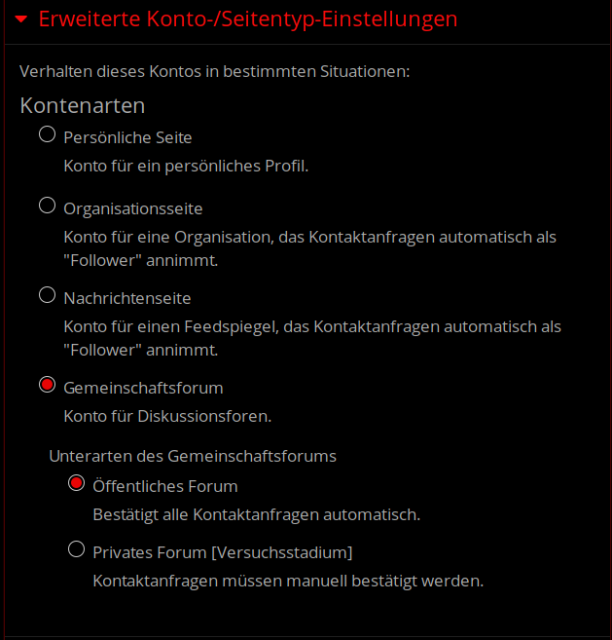Click 'Kontaktanfragen müssen manuell bestätigt werden.' text

[288, 580]
